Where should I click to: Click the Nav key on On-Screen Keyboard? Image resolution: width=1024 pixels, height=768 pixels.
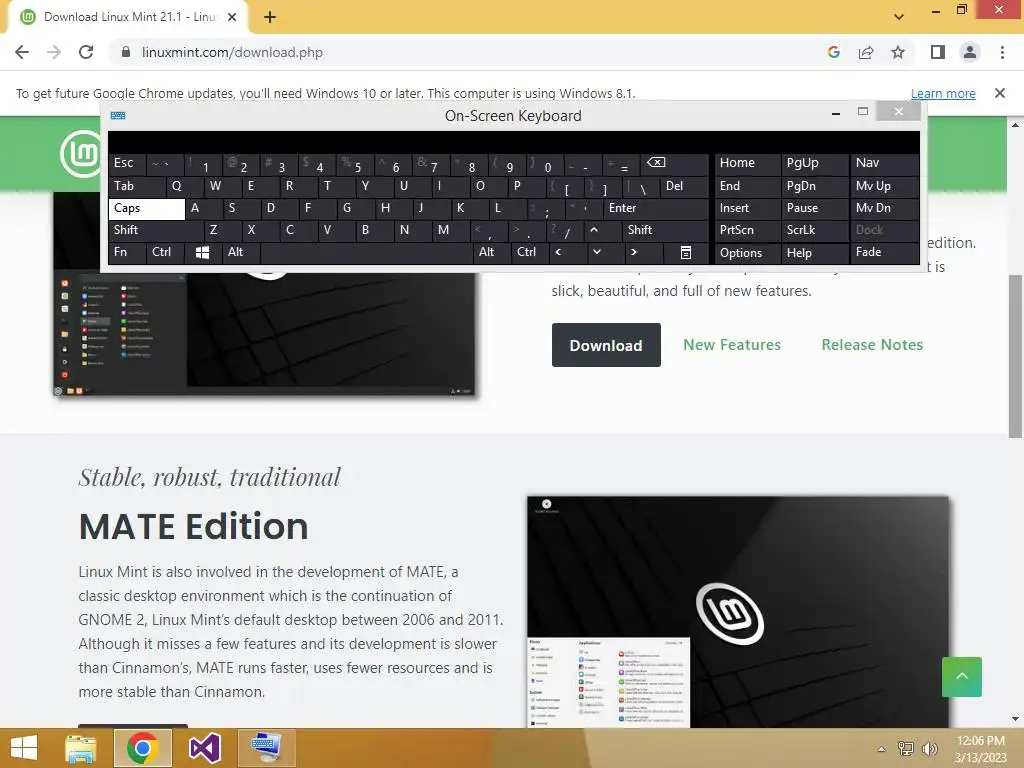click(x=884, y=163)
